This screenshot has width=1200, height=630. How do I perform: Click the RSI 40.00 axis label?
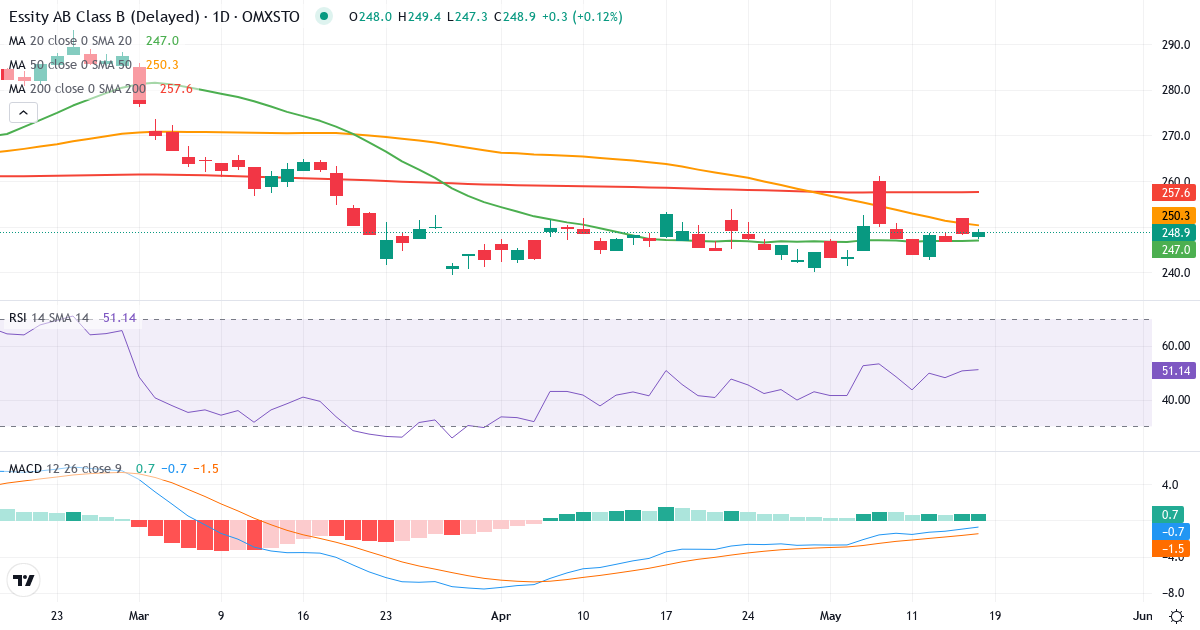click(1175, 399)
